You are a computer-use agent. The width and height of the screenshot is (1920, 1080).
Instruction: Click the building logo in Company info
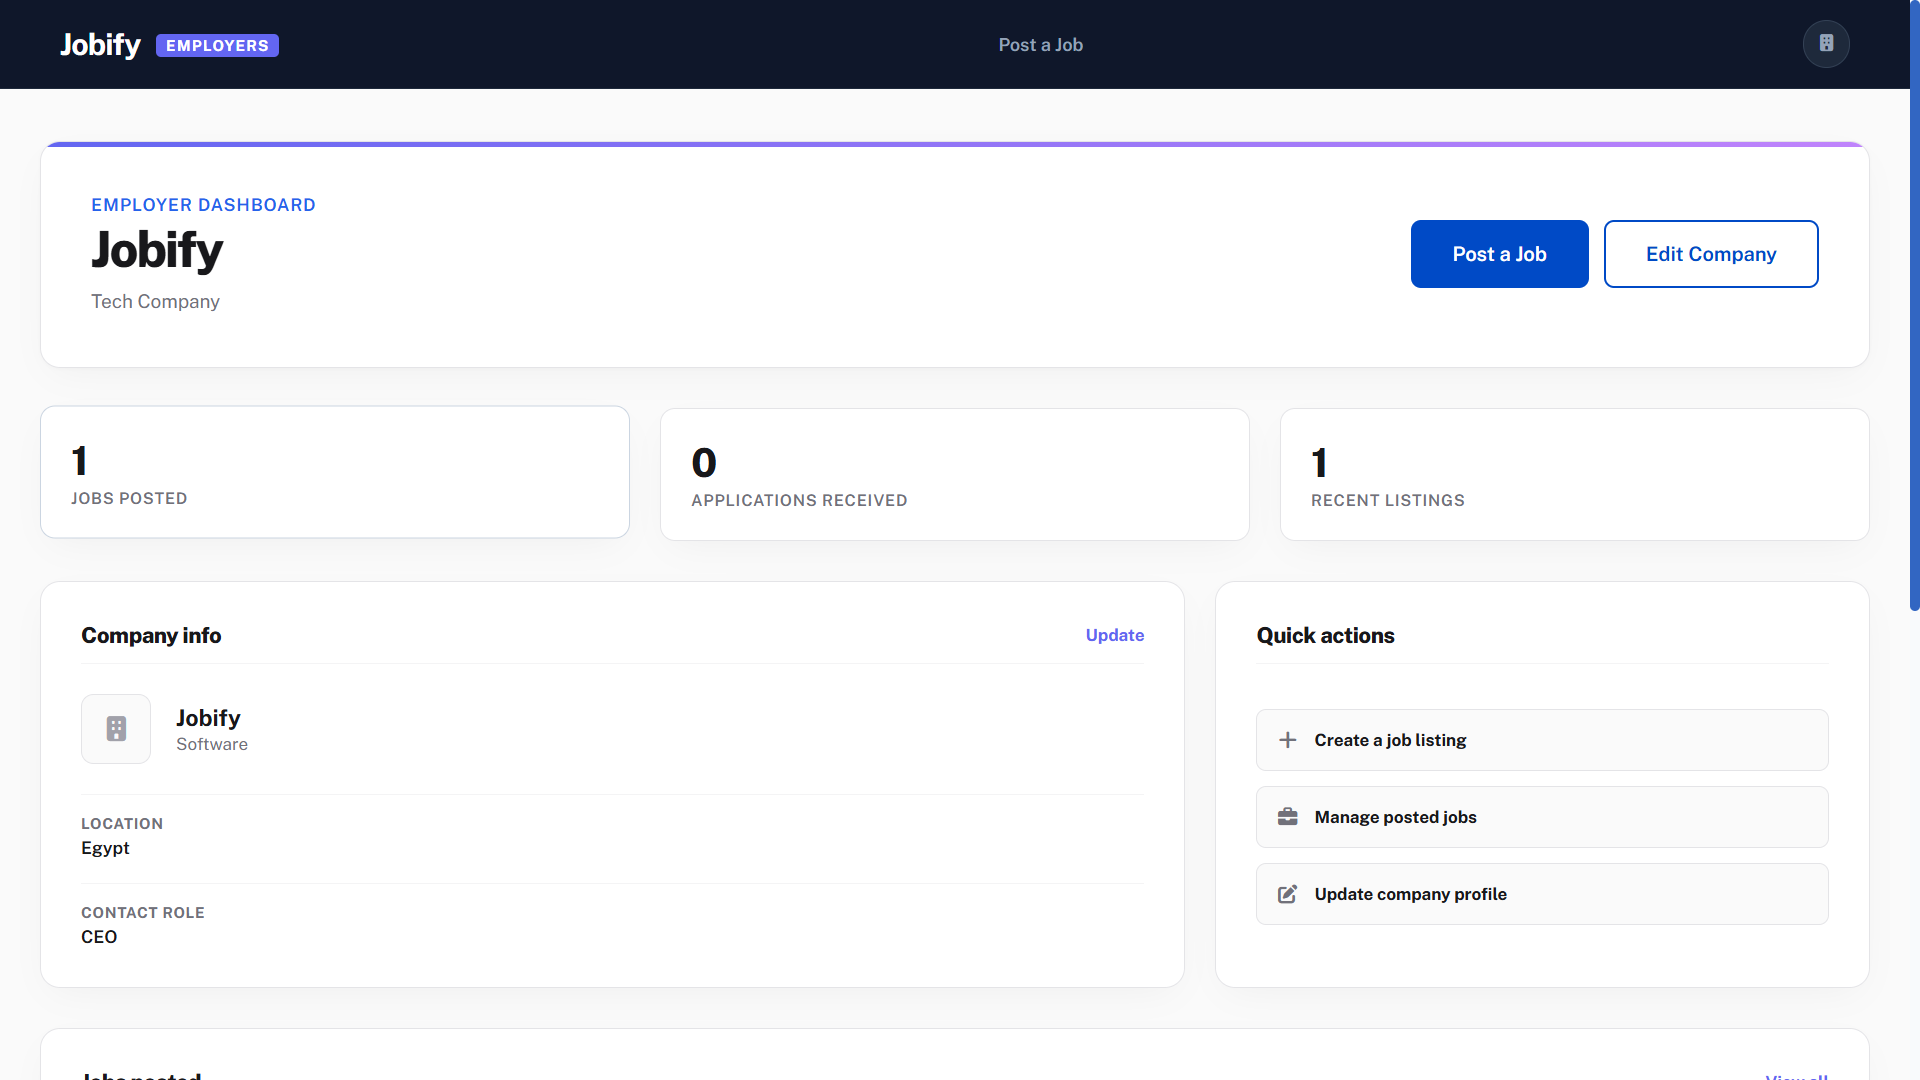tap(116, 729)
